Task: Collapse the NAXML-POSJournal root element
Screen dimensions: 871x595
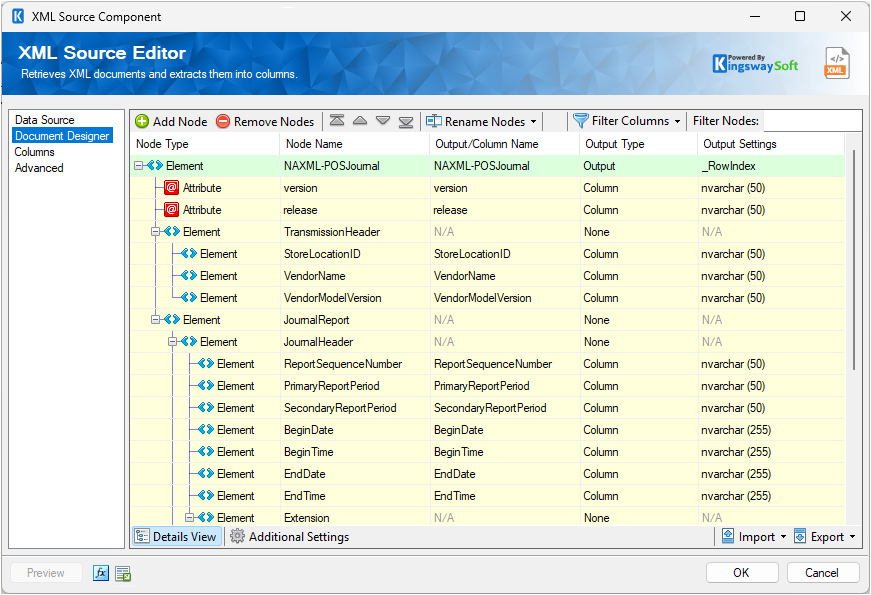Action: click(x=138, y=166)
